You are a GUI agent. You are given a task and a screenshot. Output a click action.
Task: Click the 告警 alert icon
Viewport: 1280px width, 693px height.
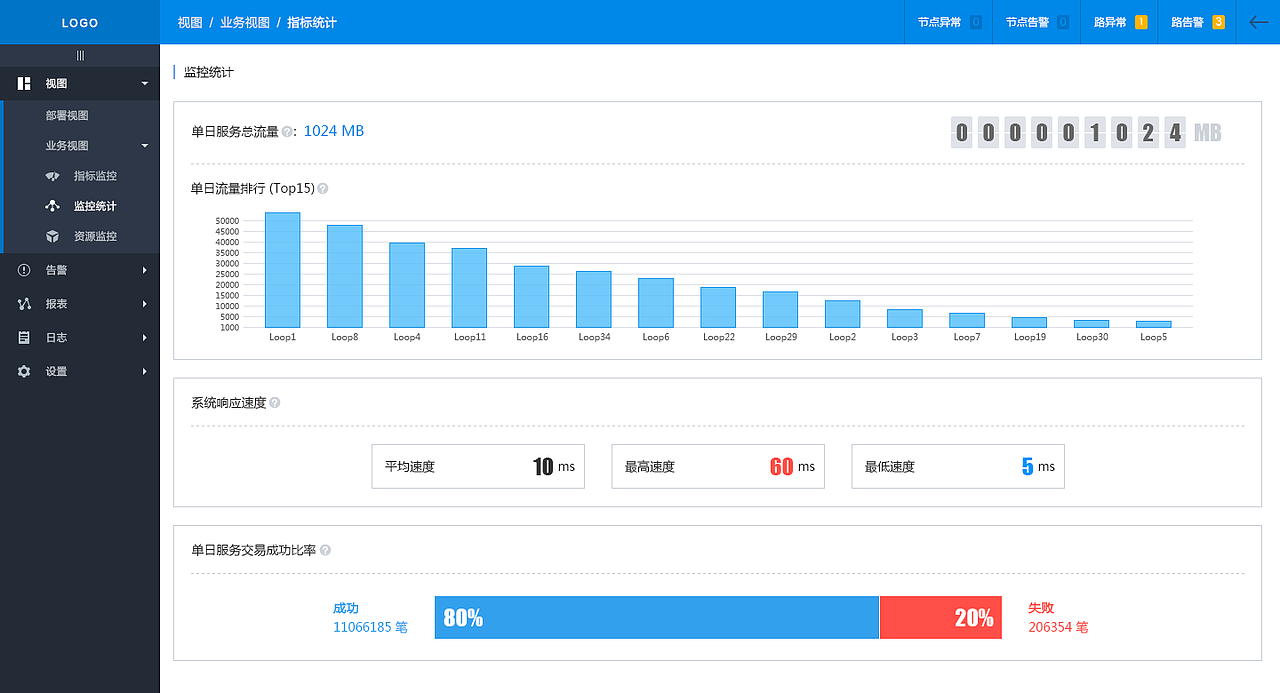point(24,270)
